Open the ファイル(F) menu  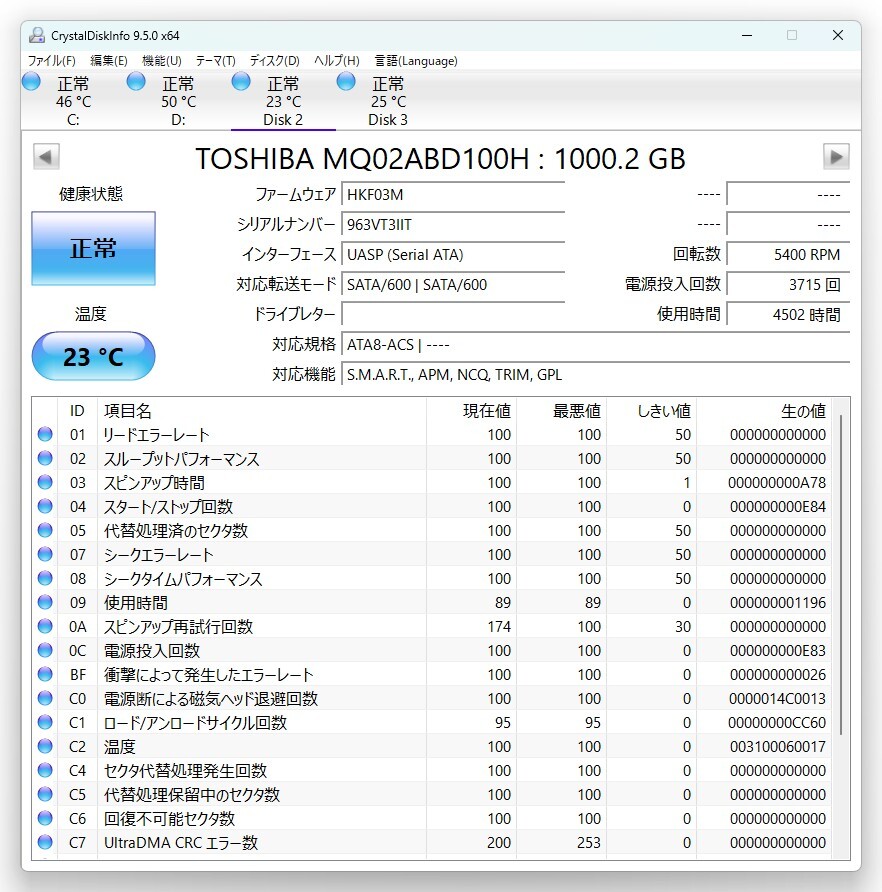(x=51, y=60)
